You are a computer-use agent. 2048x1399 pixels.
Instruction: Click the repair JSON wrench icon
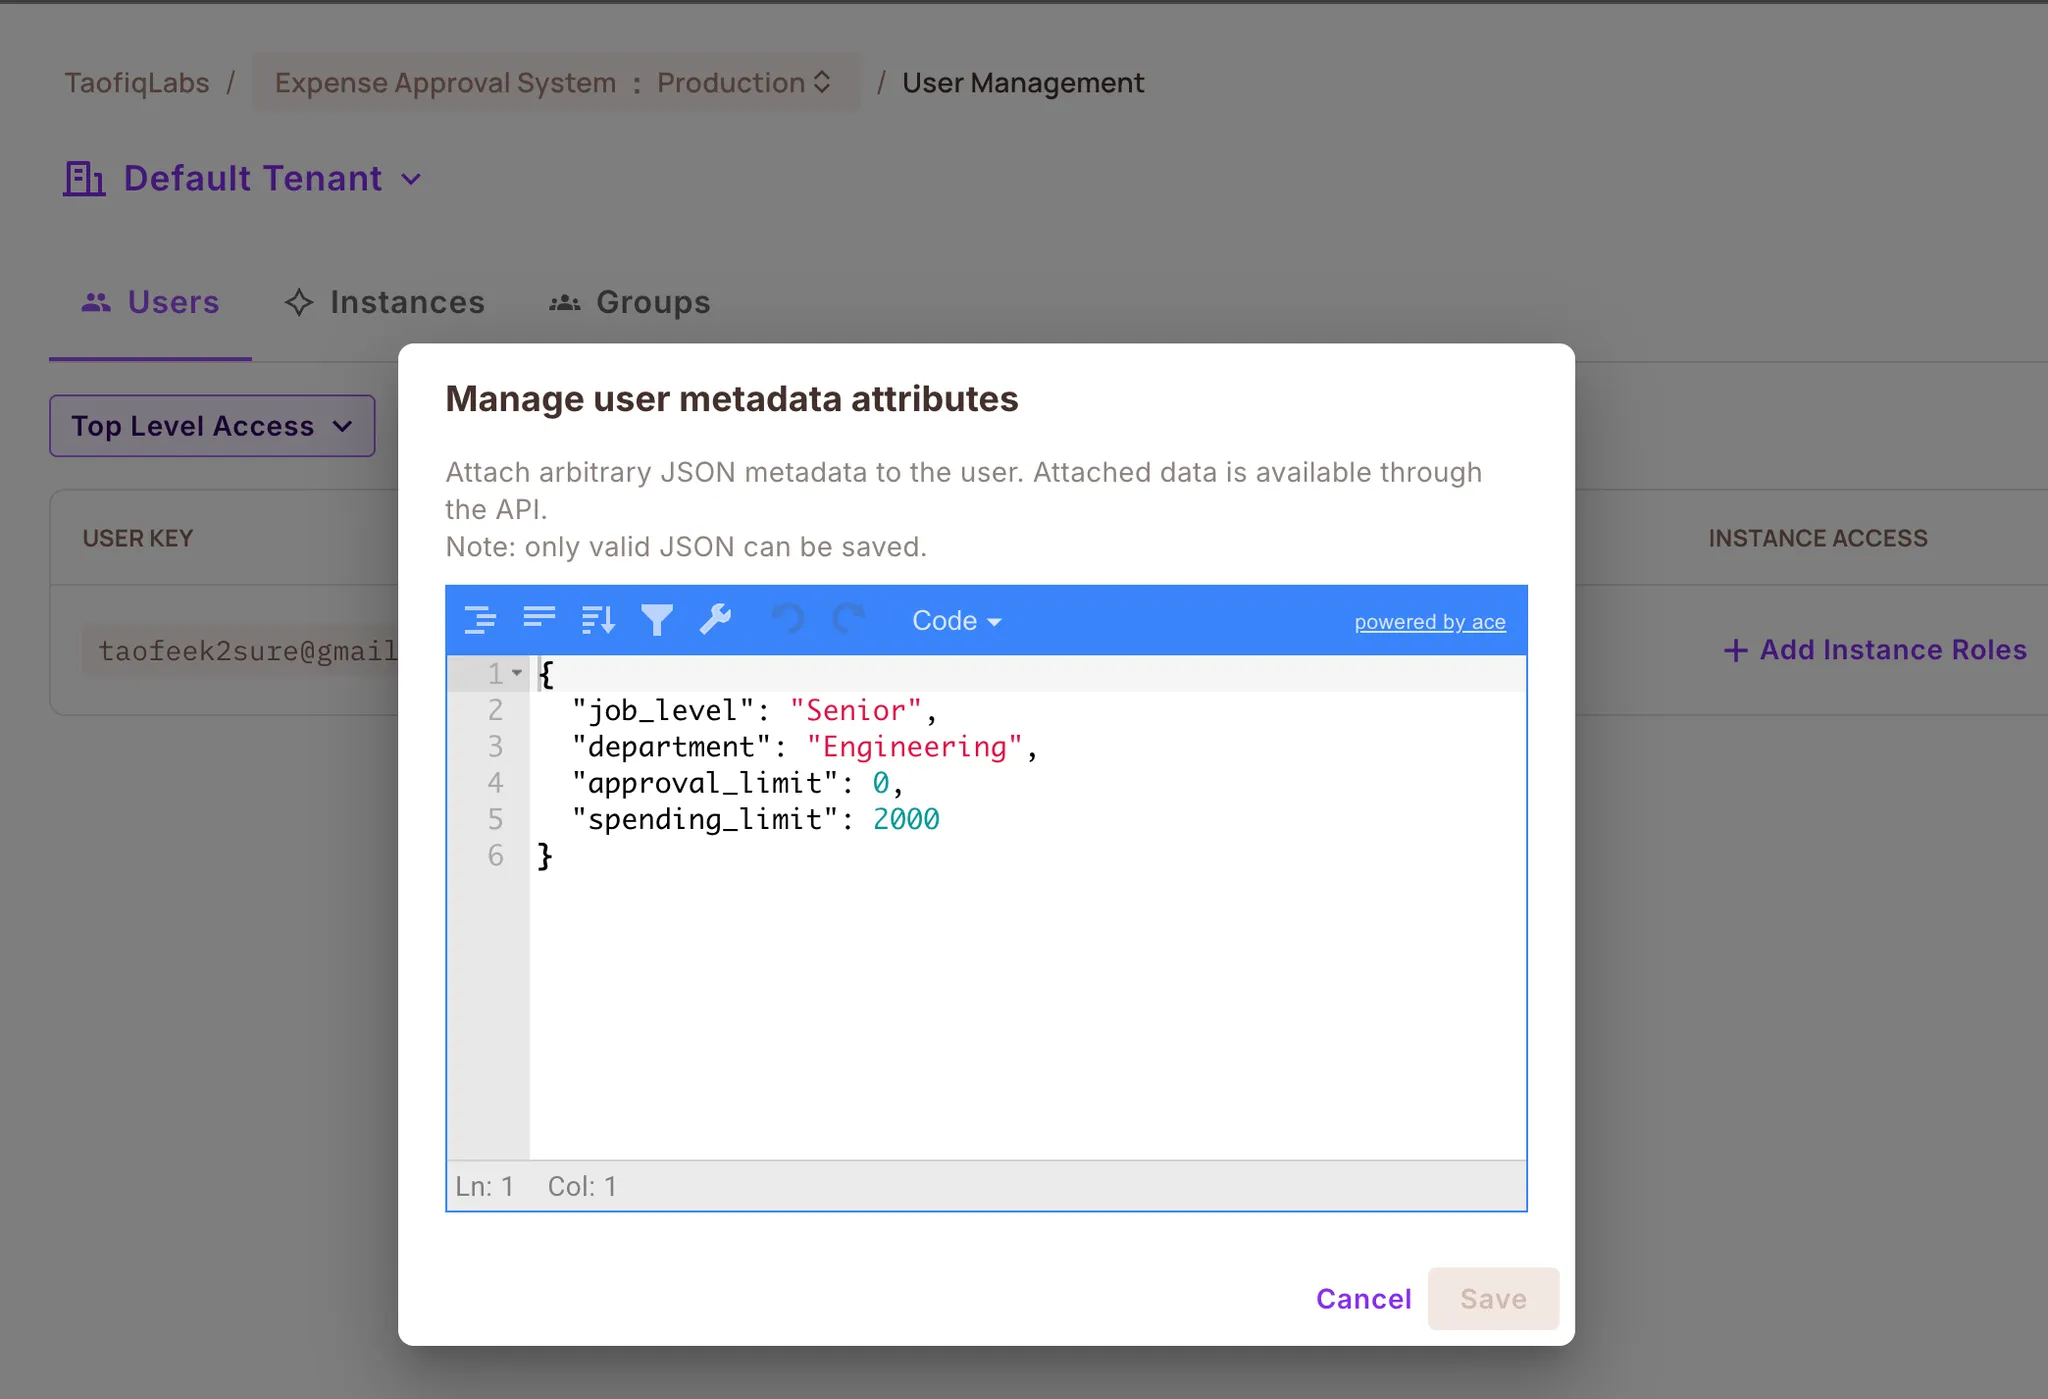click(716, 621)
